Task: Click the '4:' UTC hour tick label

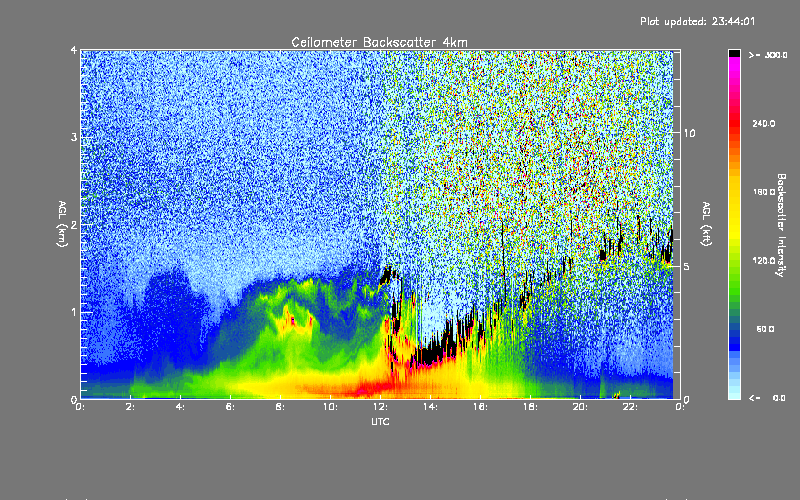Action: pyautogui.click(x=181, y=407)
